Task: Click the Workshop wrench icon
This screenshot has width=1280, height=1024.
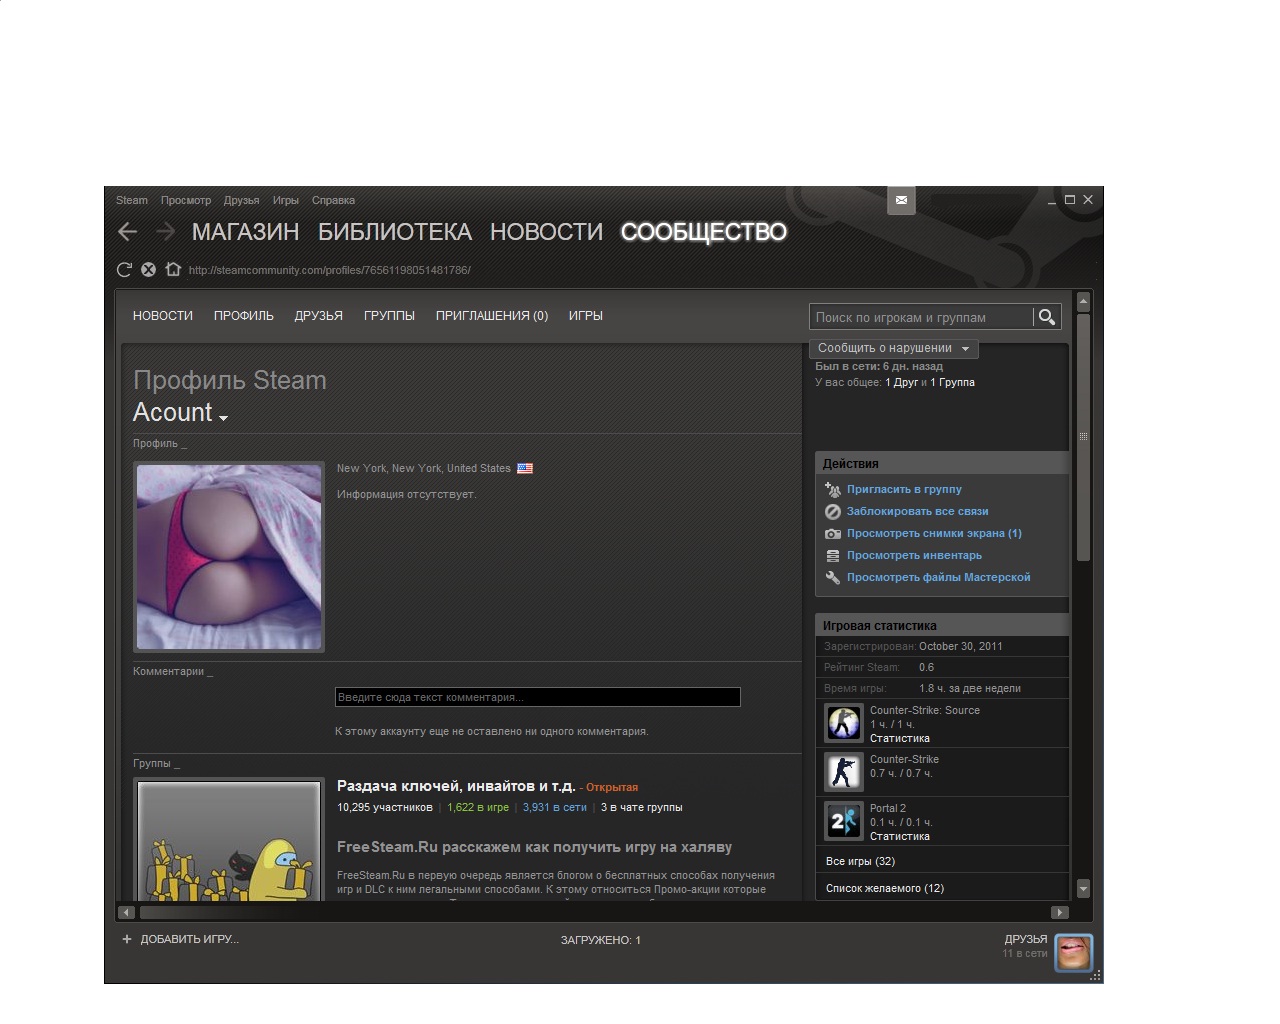Action: (x=833, y=577)
